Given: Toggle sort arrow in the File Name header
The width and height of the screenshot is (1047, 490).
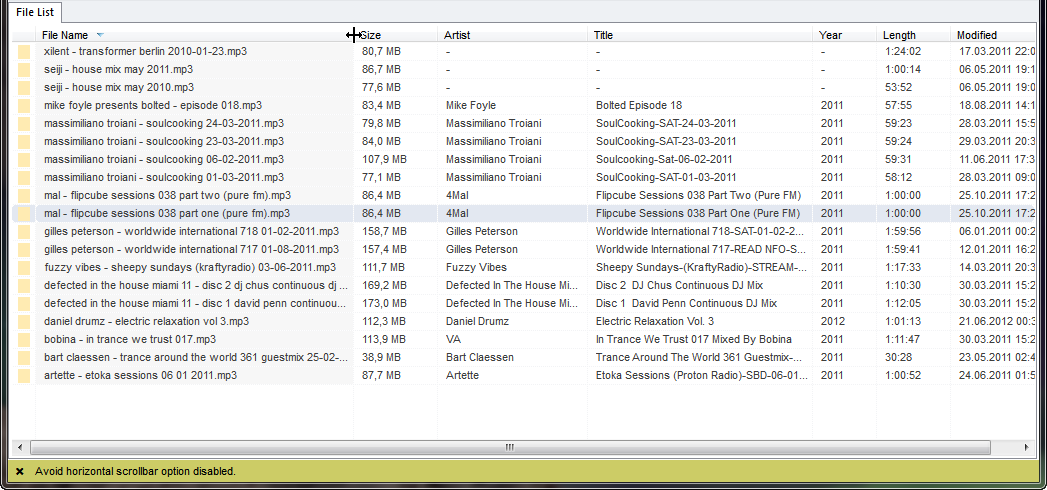Looking at the screenshot, I should 100,35.
